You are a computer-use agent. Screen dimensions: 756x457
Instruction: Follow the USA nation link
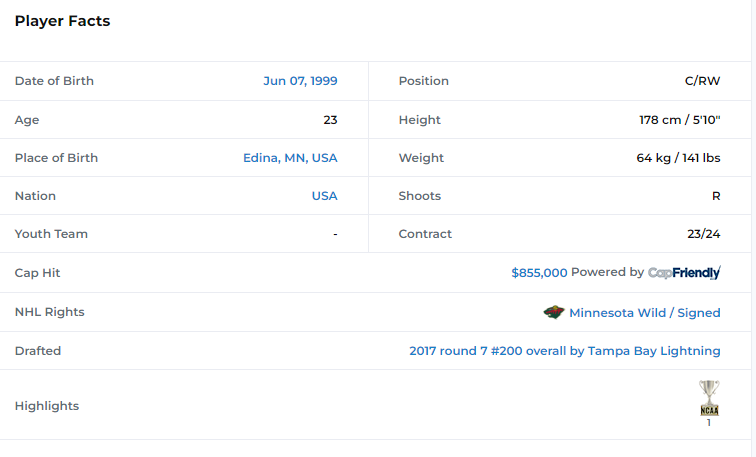coord(324,196)
